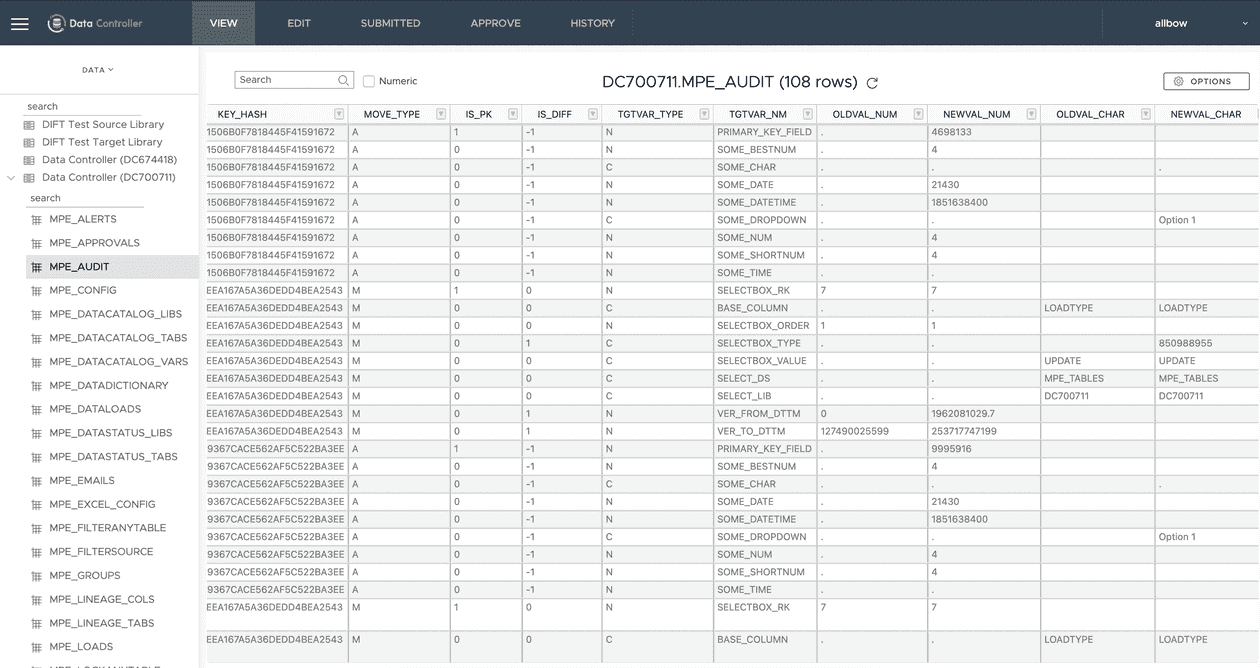The image size is (1260, 668).
Task: Click the VER_FROM_DTTM cell
Action: point(764,413)
